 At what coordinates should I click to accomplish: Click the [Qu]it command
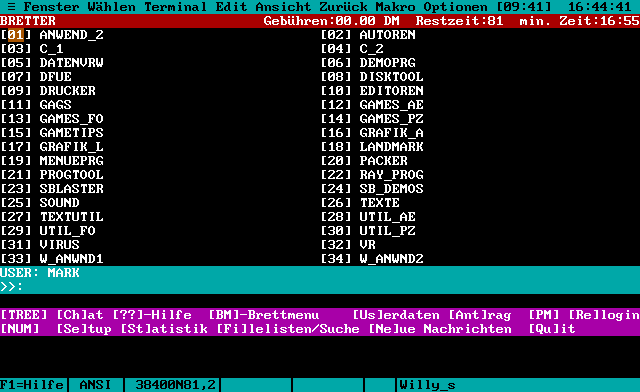tap(552, 329)
